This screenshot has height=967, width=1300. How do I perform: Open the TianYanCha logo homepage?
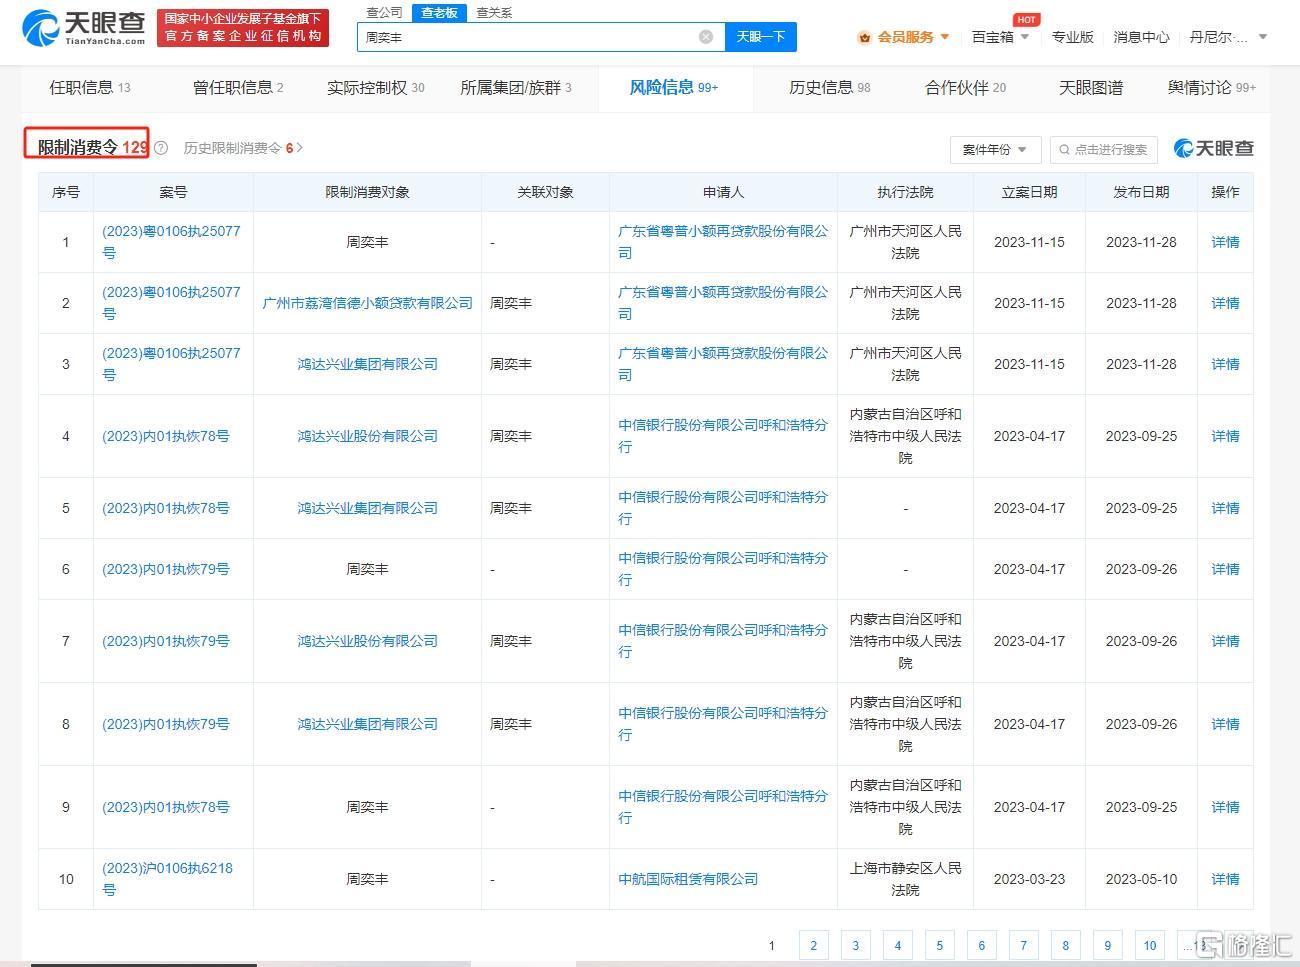point(83,28)
